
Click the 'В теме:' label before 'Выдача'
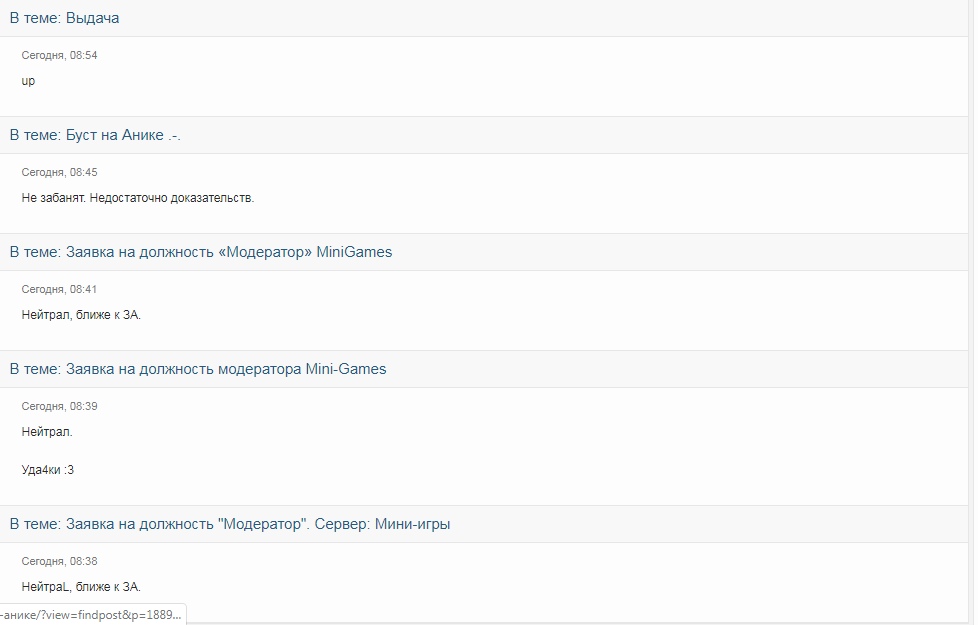[36, 18]
